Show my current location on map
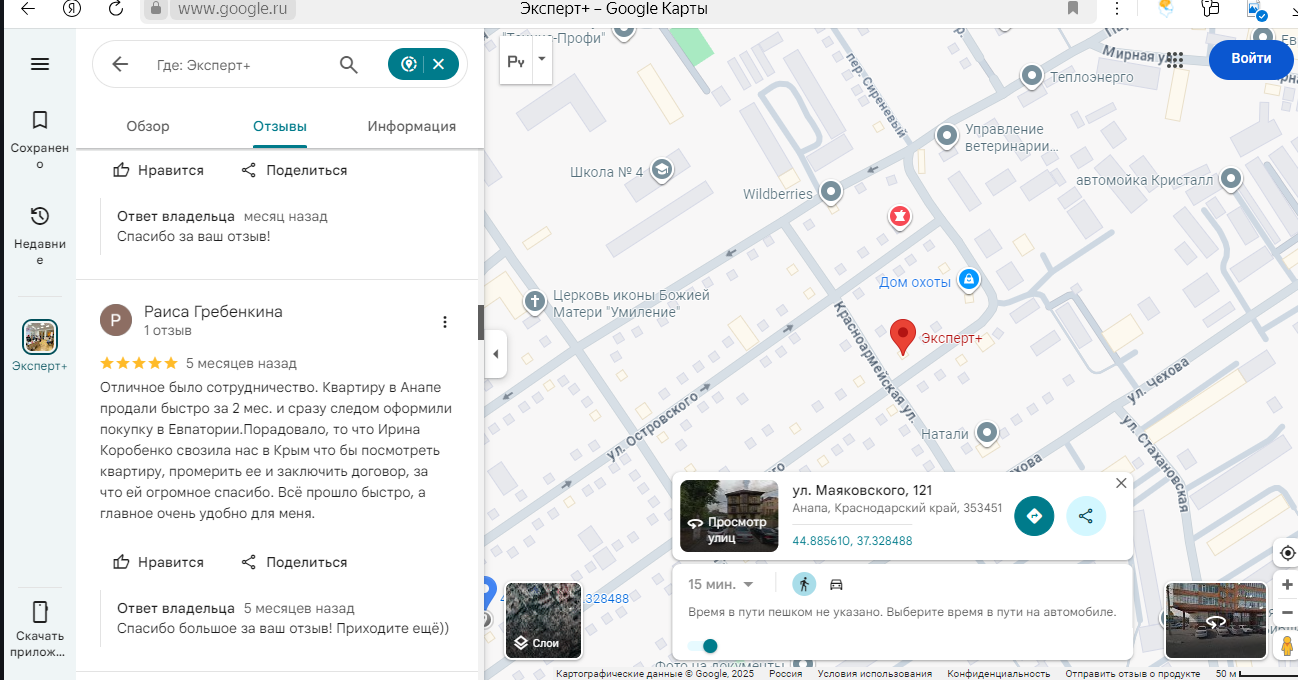1298x680 pixels. click(1287, 553)
